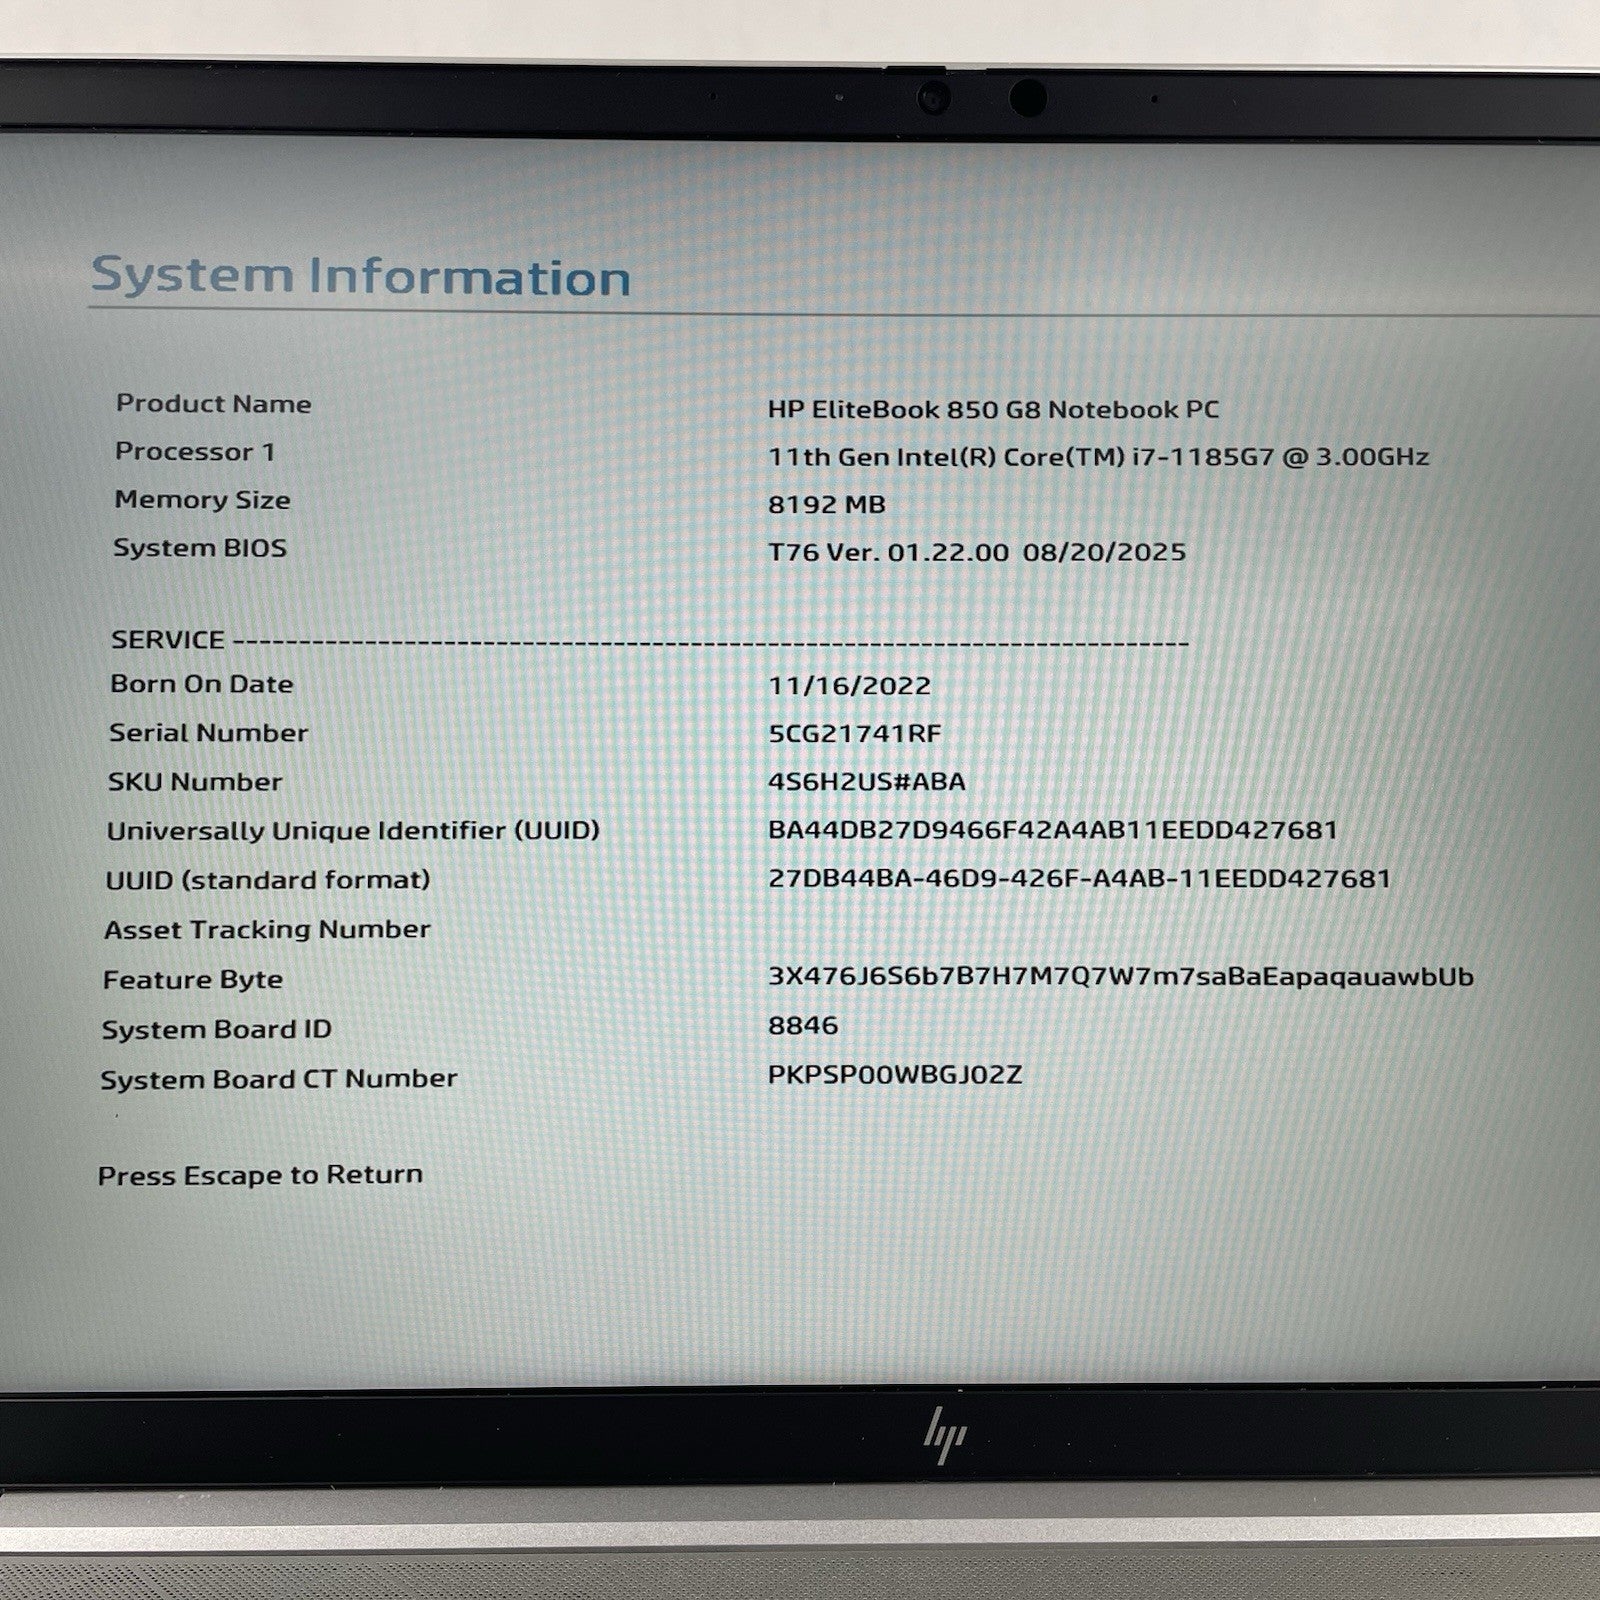The height and width of the screenshot is (1600, 1600).
Task: Click 'Press Escape to Return' text
Action: tap(260, 1175)
